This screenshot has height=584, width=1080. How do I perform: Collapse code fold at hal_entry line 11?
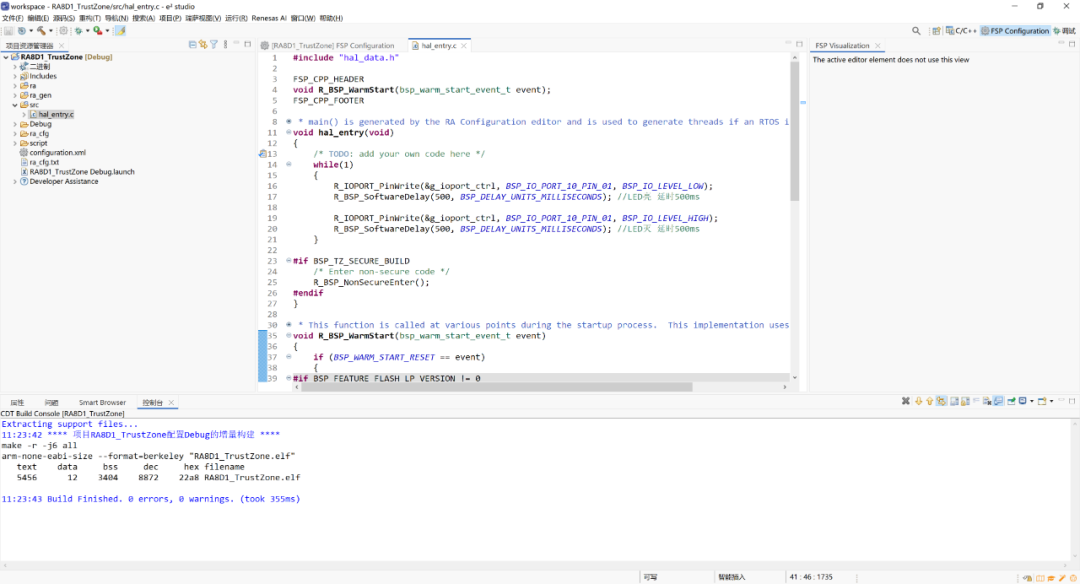pyautogui.click(x=289, y=132)
